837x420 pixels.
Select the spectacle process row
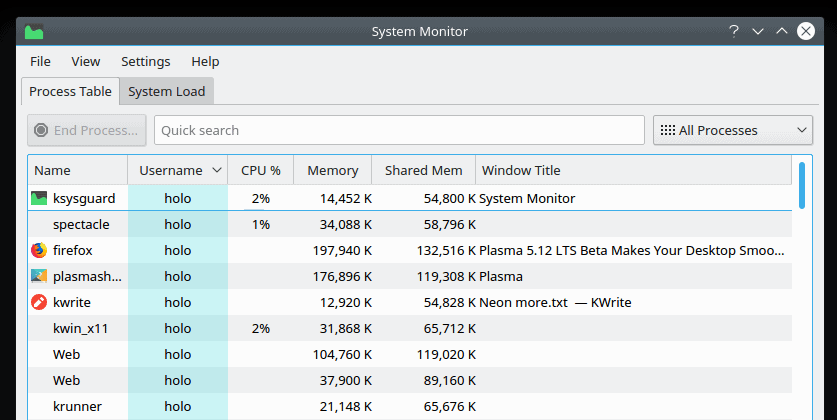[x=410, y=224]
